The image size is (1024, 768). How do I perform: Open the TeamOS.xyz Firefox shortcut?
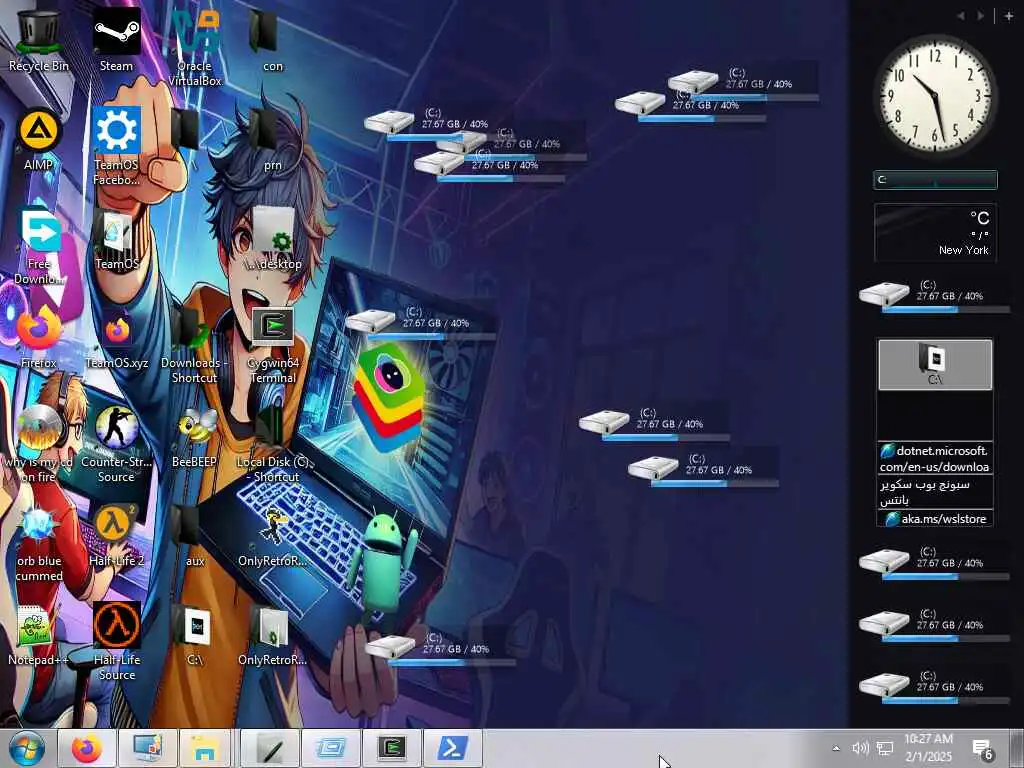116,338
